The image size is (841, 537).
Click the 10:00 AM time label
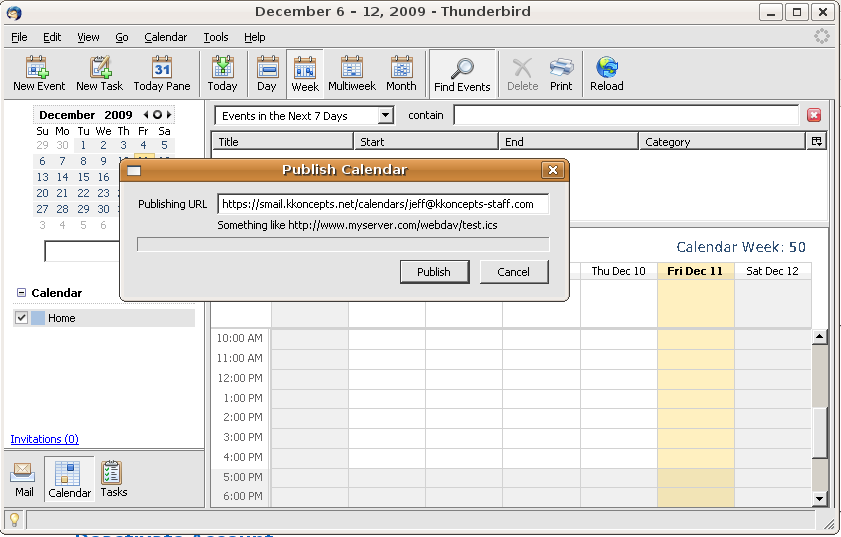tap(239, 338)
